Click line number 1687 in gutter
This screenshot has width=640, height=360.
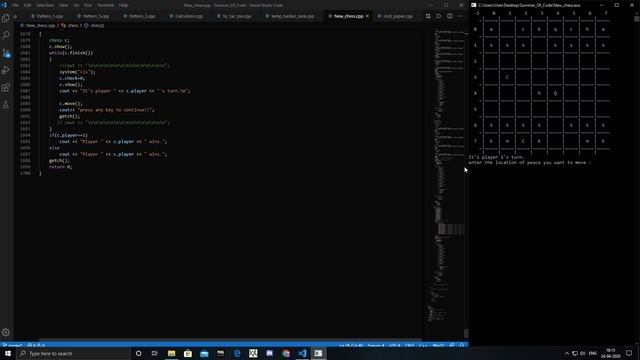25,91
